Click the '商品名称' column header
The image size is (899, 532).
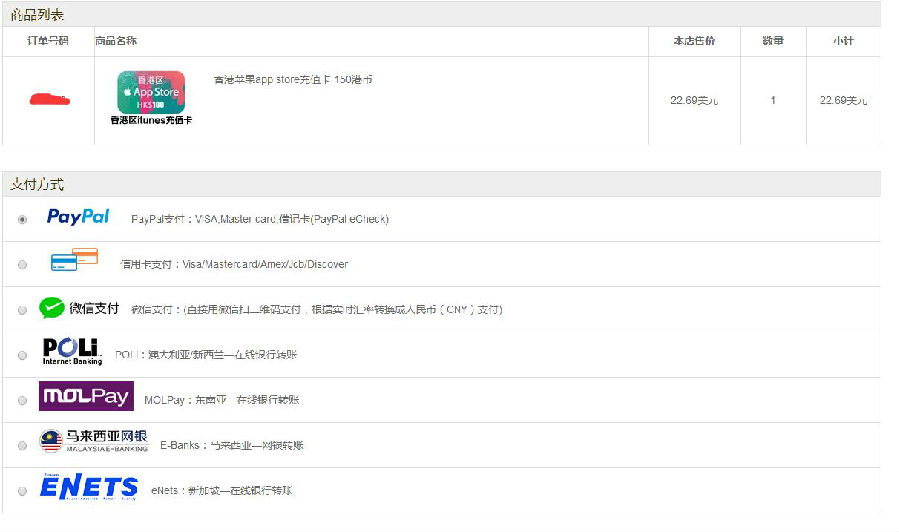coord(116,41)
